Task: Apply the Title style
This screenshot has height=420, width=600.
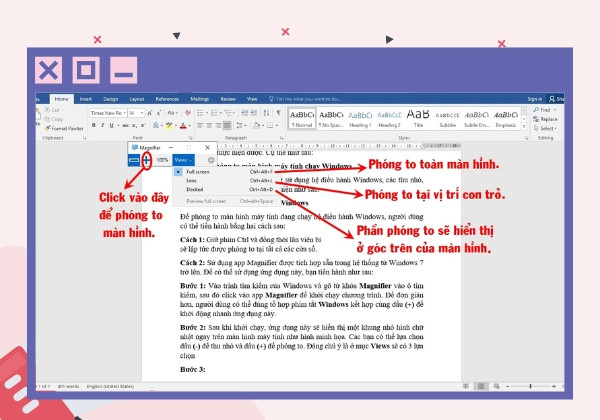Action: pyautogui.click(x=418, y=119)
